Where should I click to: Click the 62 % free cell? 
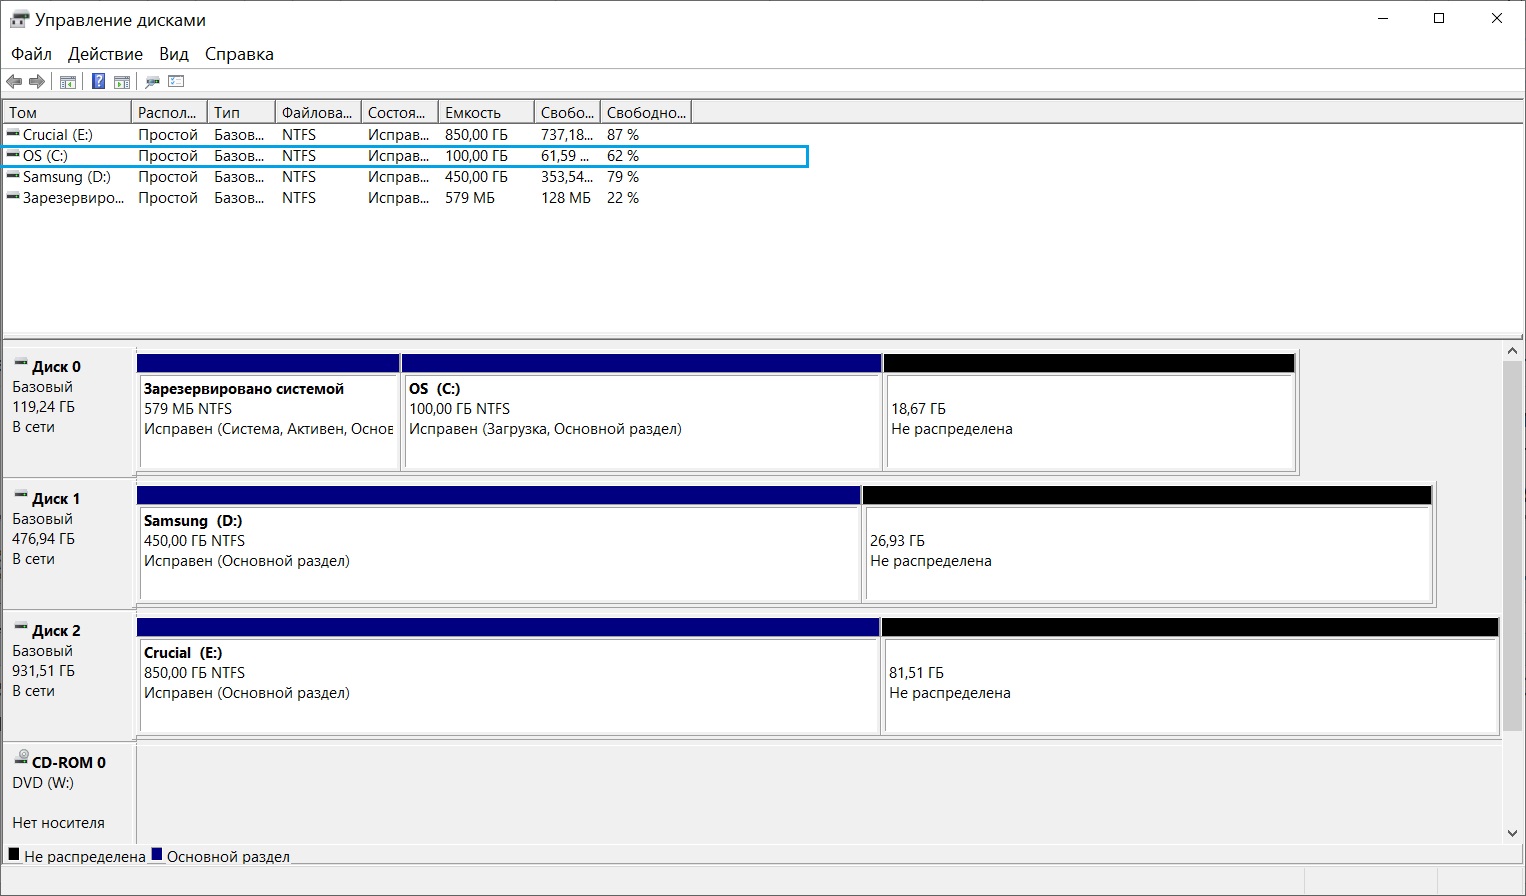(623, 156)
